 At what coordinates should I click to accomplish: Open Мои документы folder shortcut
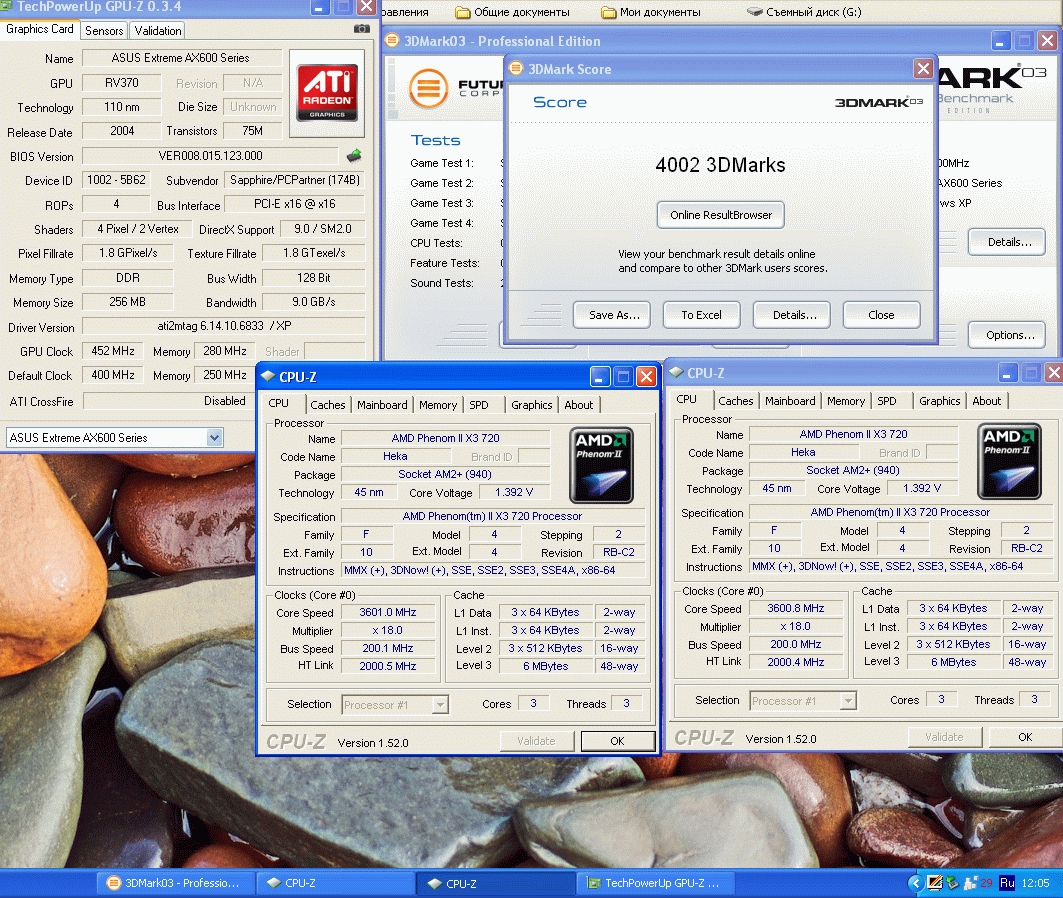click(x=651, y=12)
